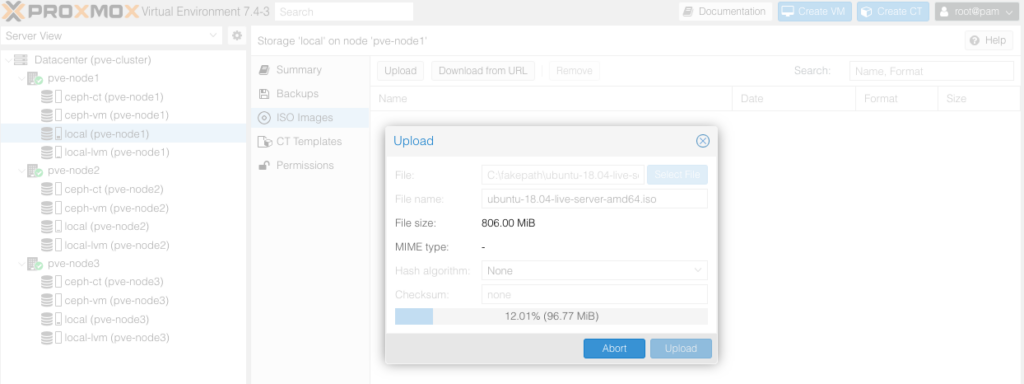Open Server View settings gear
The image size is (1024, 384).
point(237,36)
